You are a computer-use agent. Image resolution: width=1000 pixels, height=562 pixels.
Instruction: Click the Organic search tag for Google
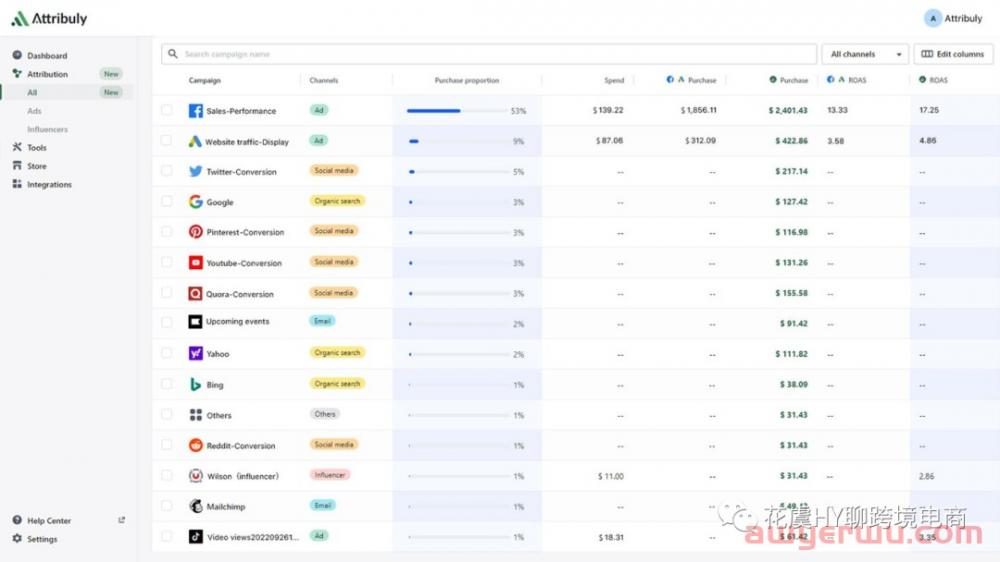click(337, 201)
